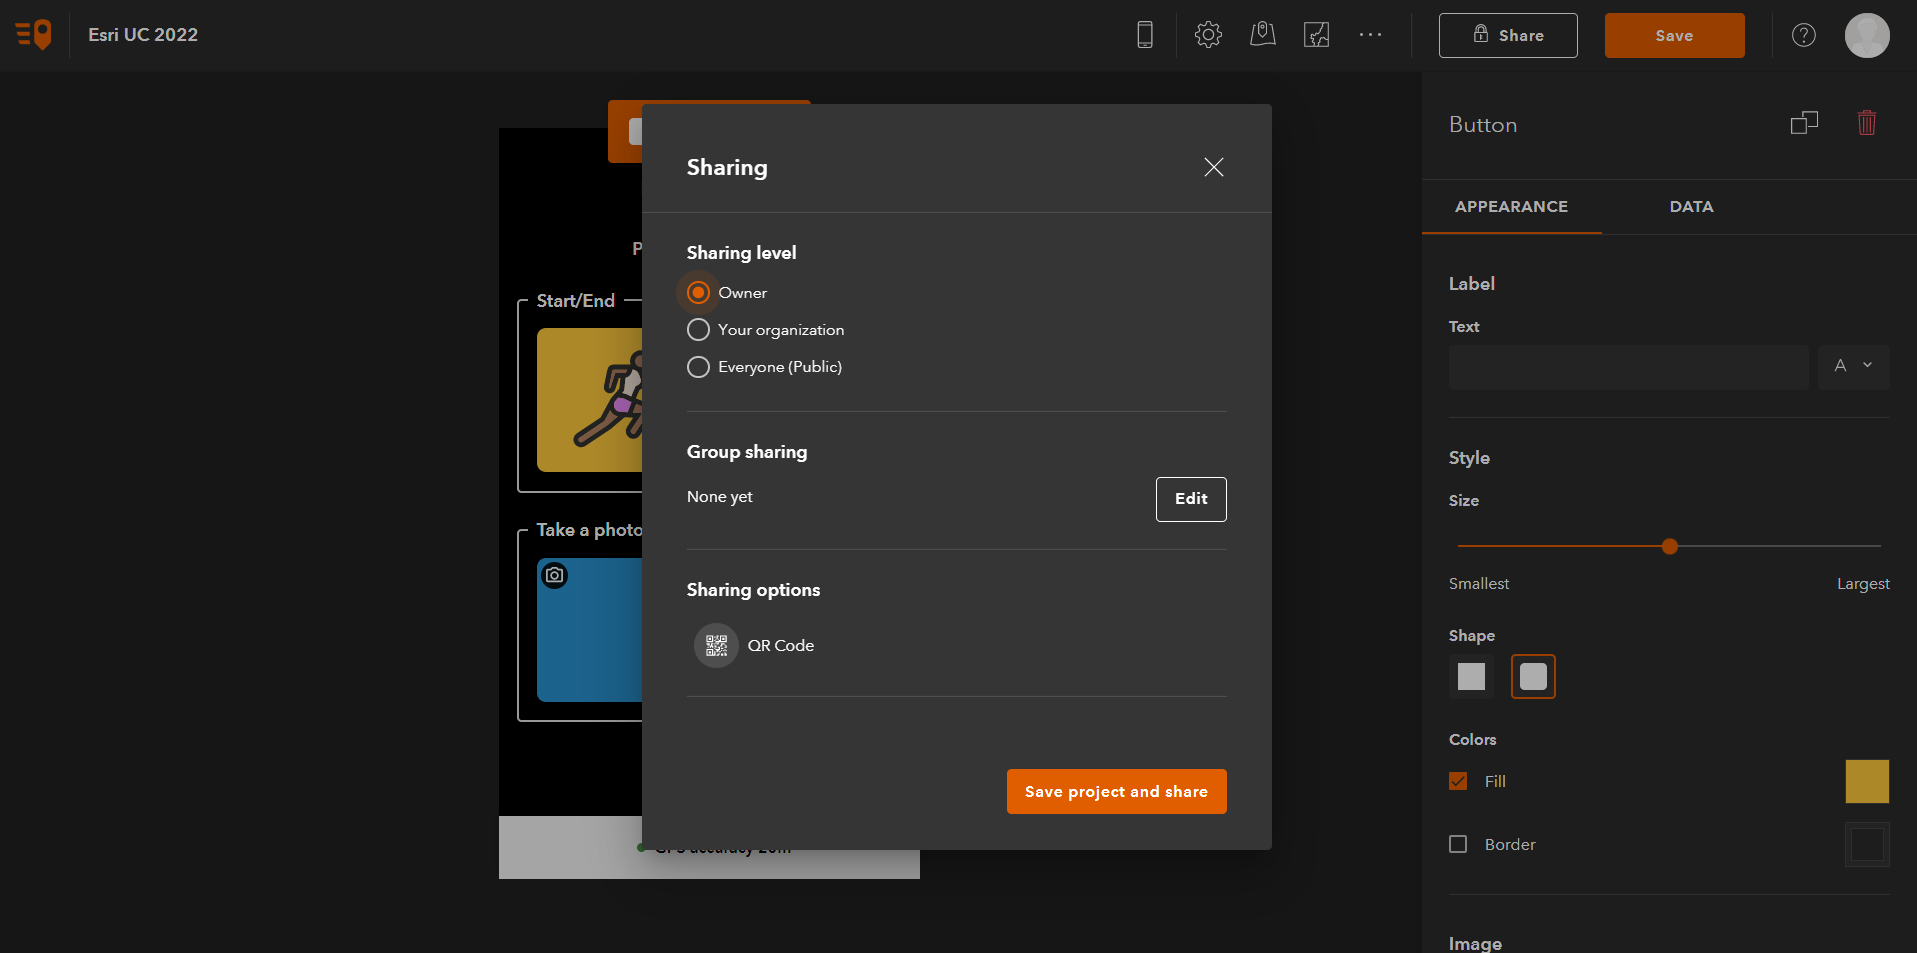The height and width of the screenshot is (953, 1917).
Task: Open the label text size dropdown
Action: (1854, 366)
